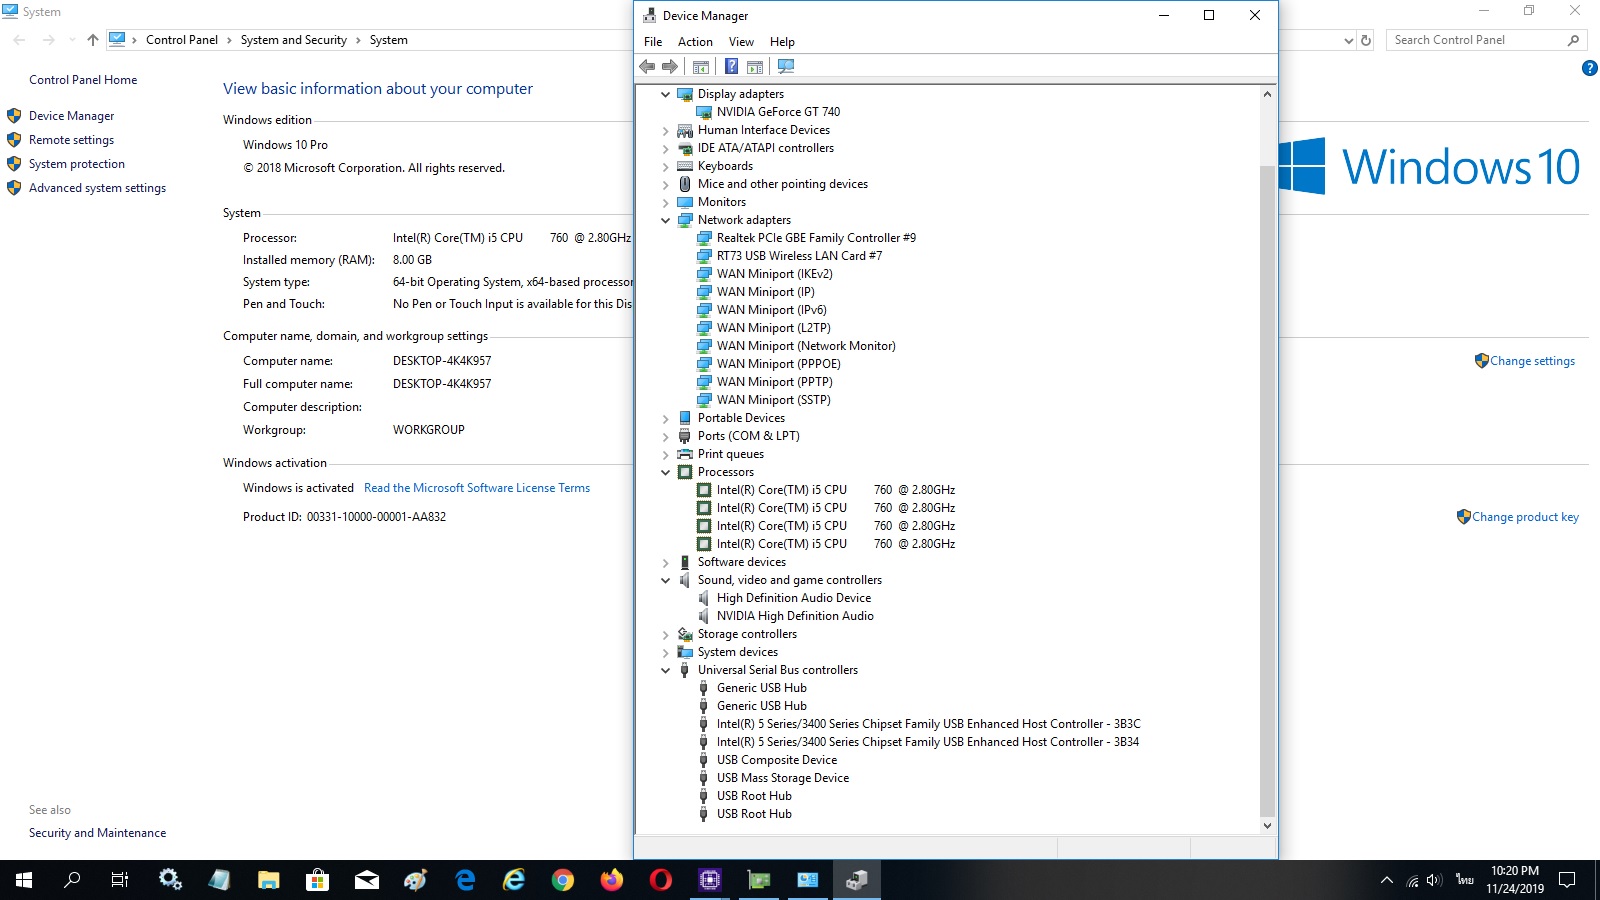Expand IDE ATA/ATAPI controllers
1600x900 pixels.
666,148
